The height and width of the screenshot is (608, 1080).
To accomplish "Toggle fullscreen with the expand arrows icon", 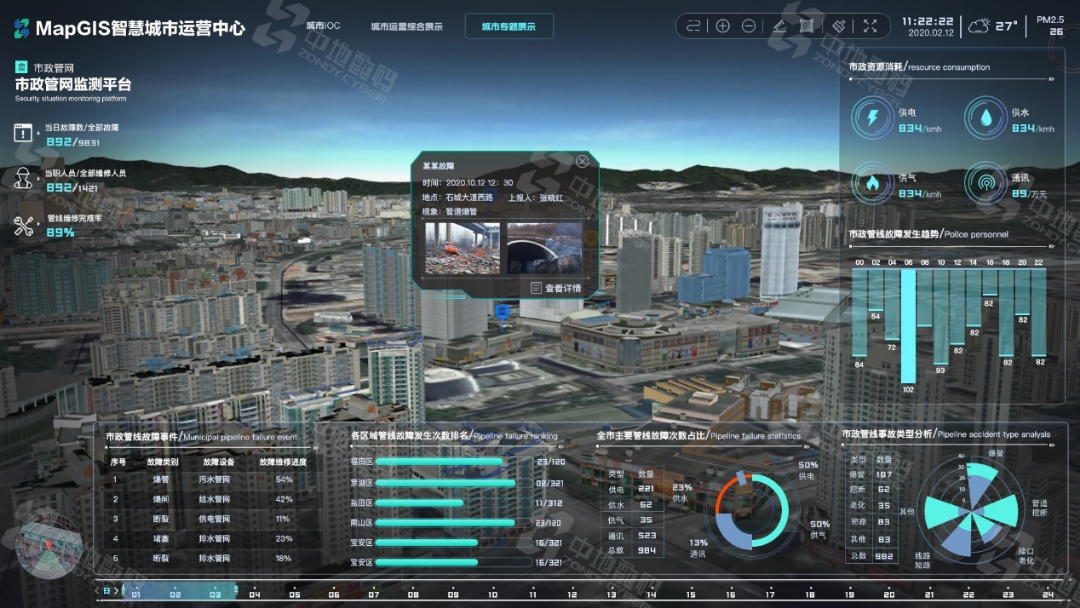I will 870,26.
